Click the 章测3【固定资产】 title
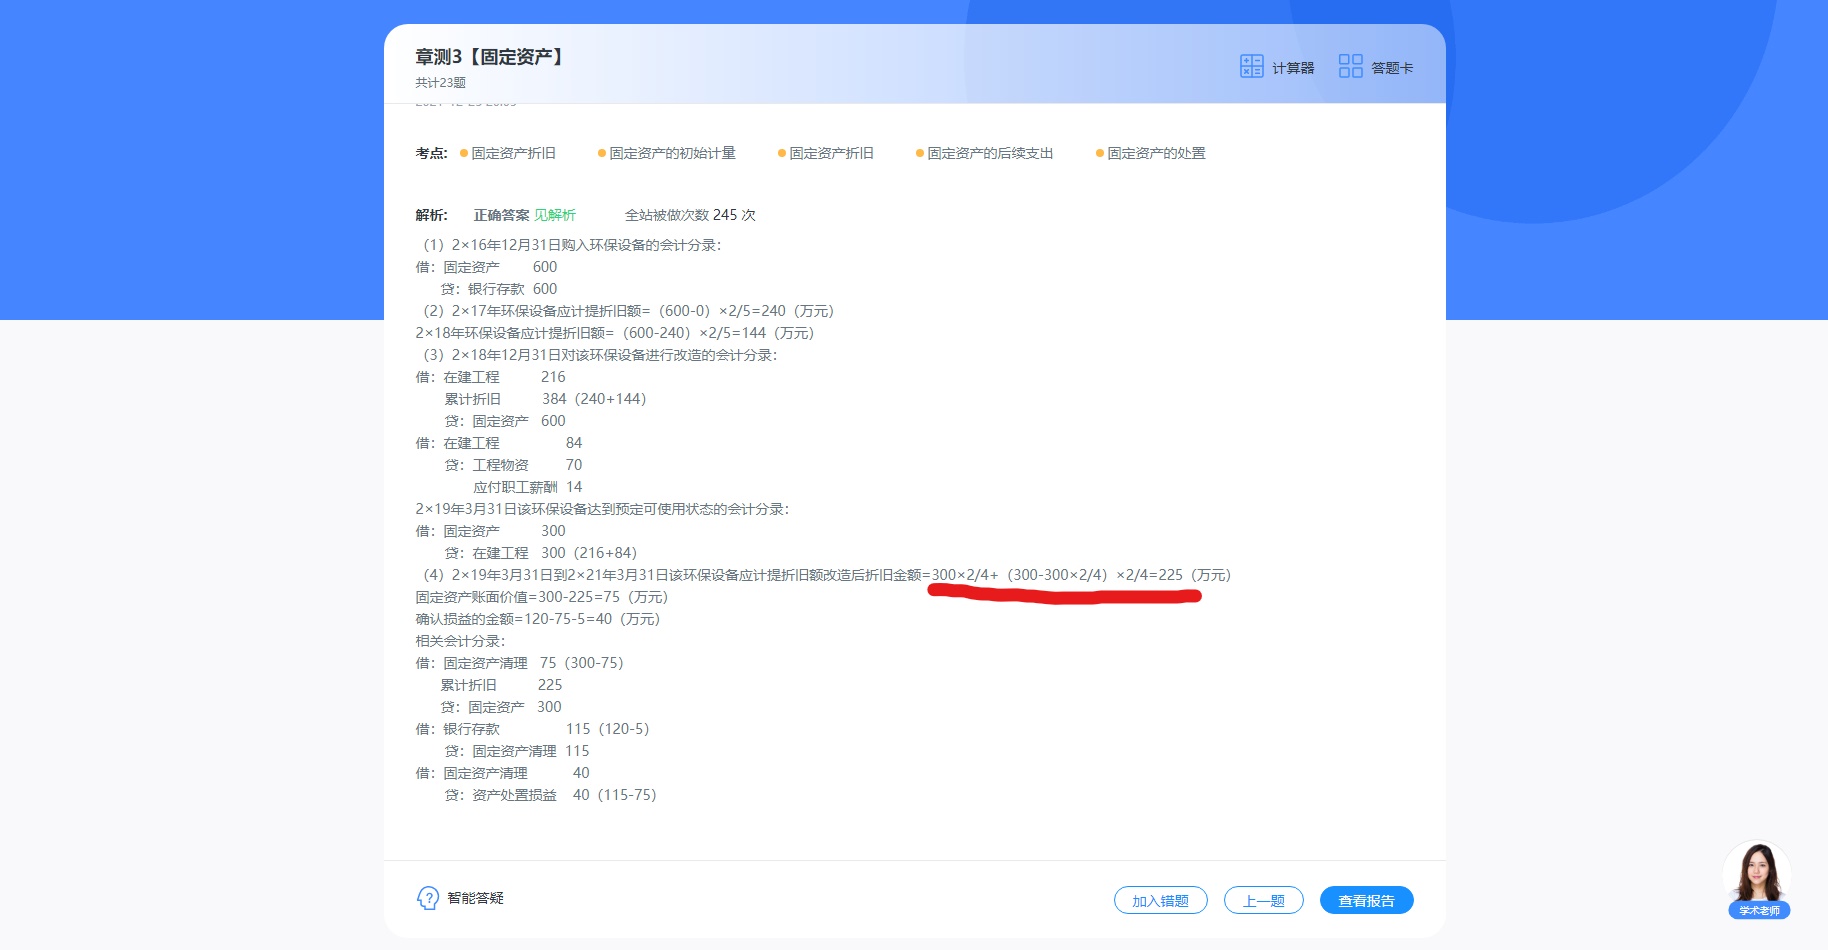Screen dimensions: 1828x950 [489, 57]
